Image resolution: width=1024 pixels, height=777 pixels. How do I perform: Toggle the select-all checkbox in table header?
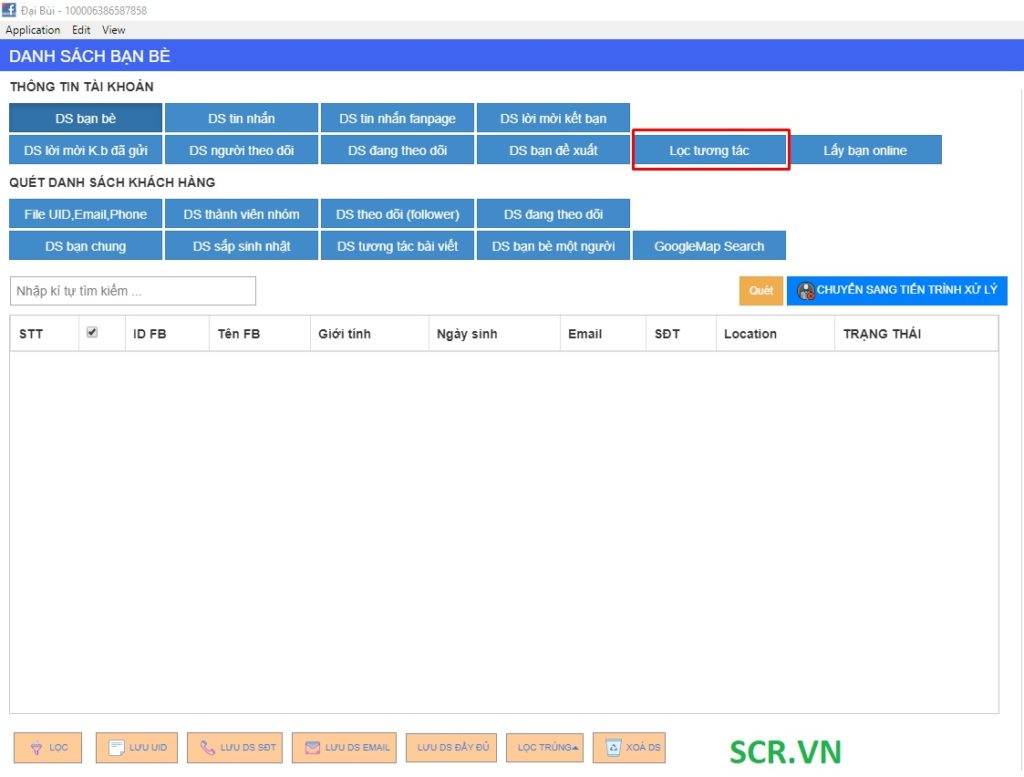click(x=92, y=333)
